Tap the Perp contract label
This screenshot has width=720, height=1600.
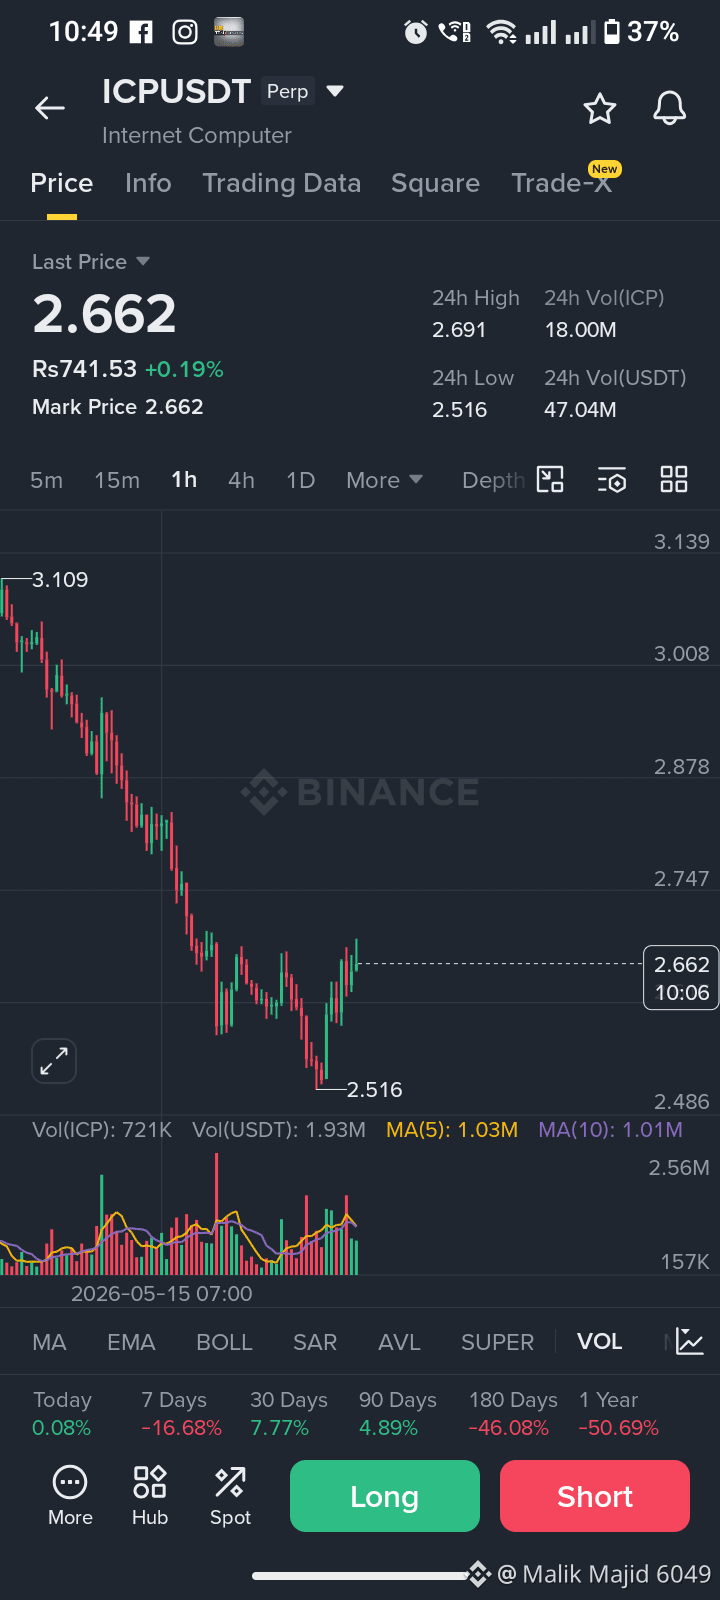288,91
